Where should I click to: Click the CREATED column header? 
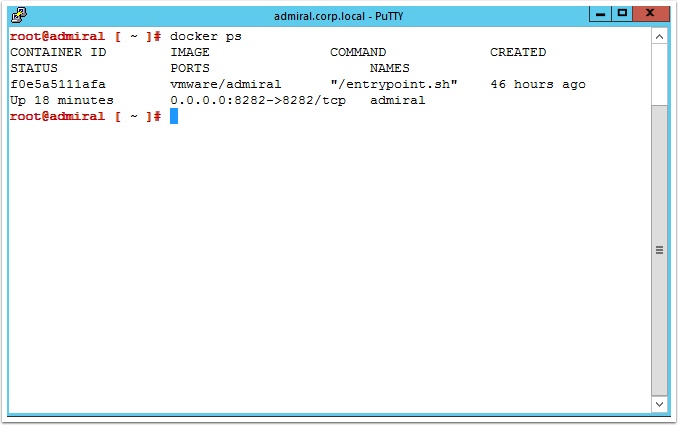[x=518, y=52]
